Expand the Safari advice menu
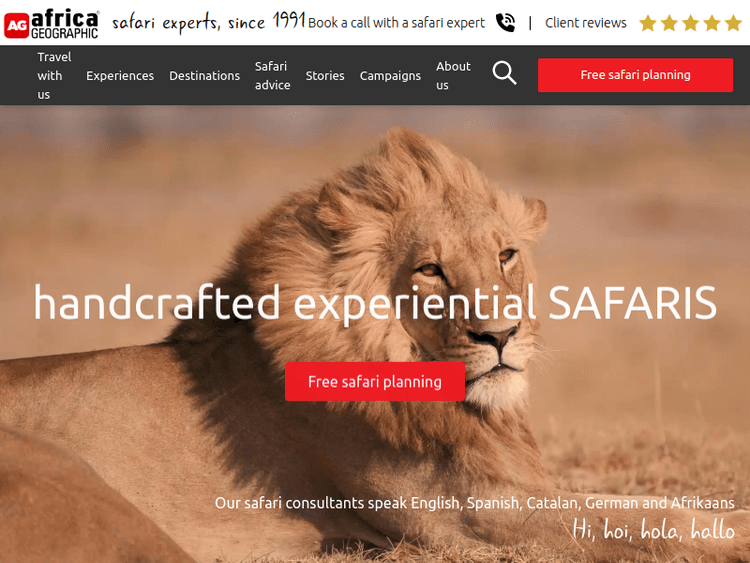 coord(273,76)
